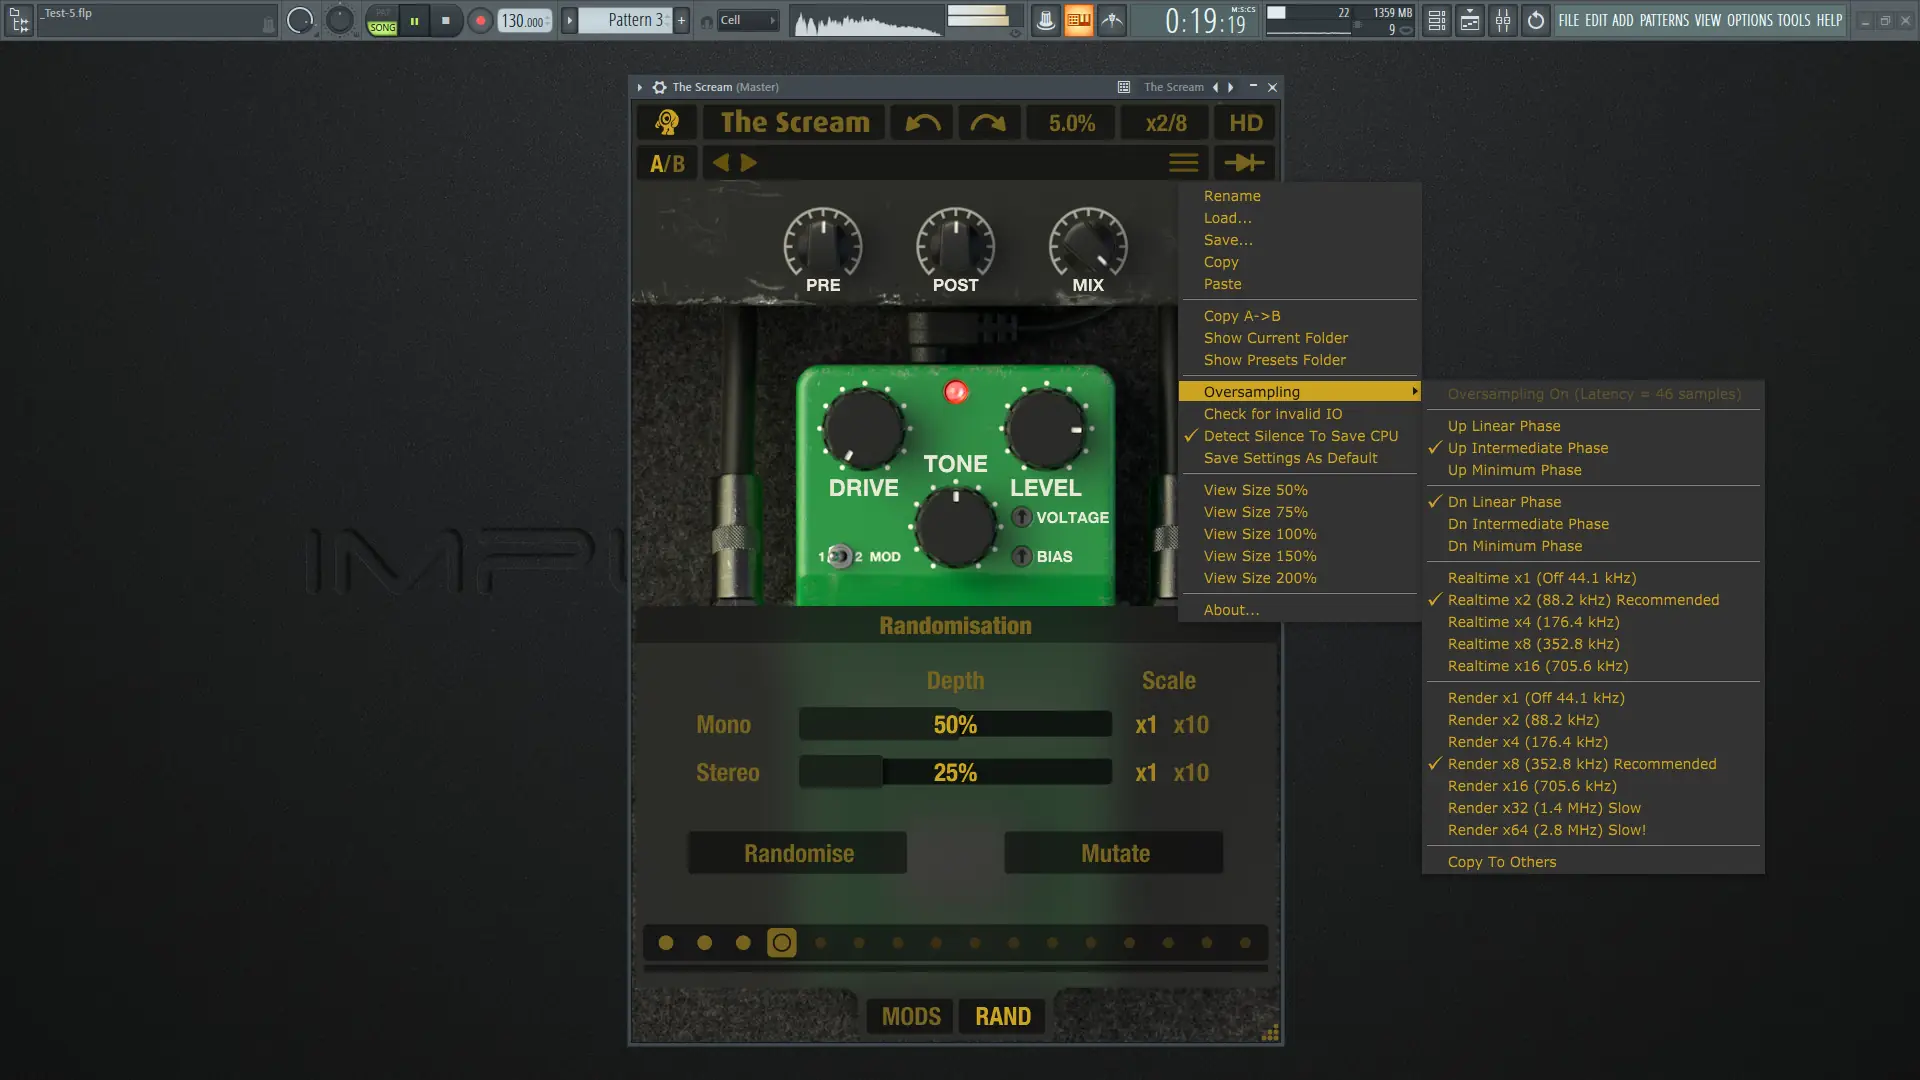Open the Cell snap dropdown

pos(748,20)
